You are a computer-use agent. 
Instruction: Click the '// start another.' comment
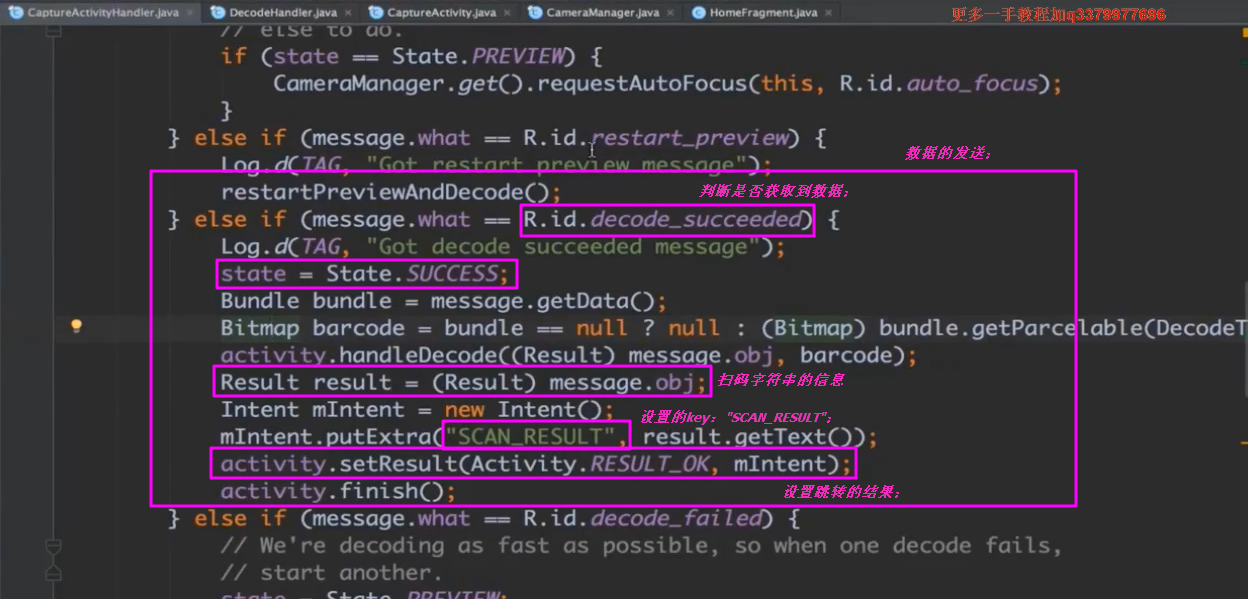pyautogui.click(x=332, y=572)
